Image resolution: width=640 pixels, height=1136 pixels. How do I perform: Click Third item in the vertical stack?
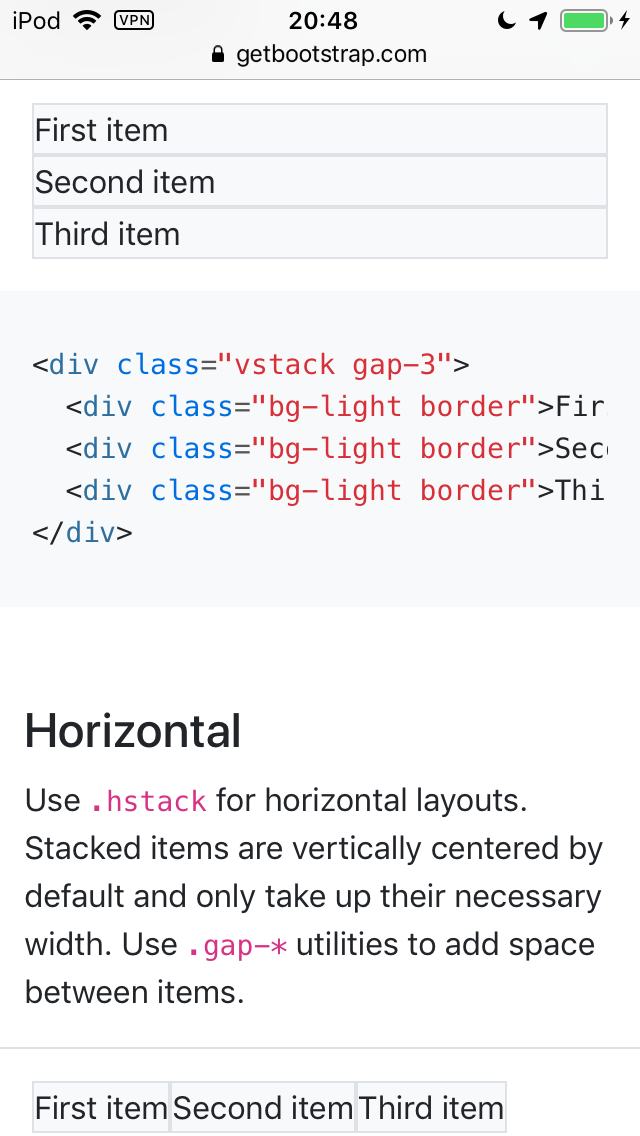[x=320, y=233]
